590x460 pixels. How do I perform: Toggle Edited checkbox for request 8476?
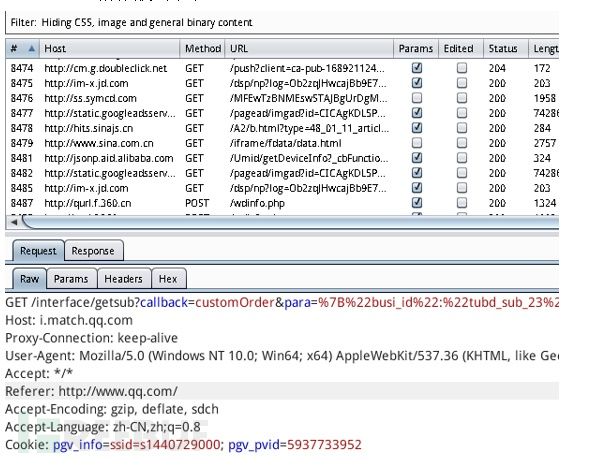point(462,98)
